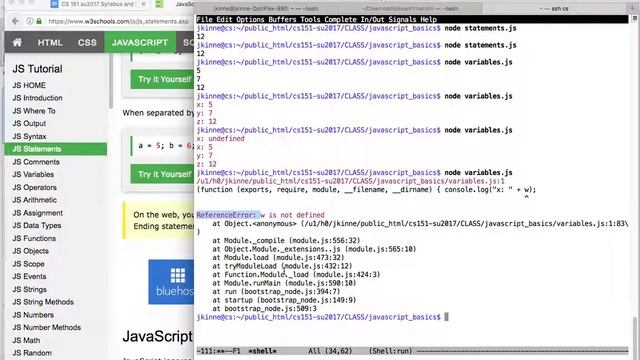Open the JAVASCRIPT tab on w3schools
The width and height of the screenshot is (640, 360).
(140, 42)
